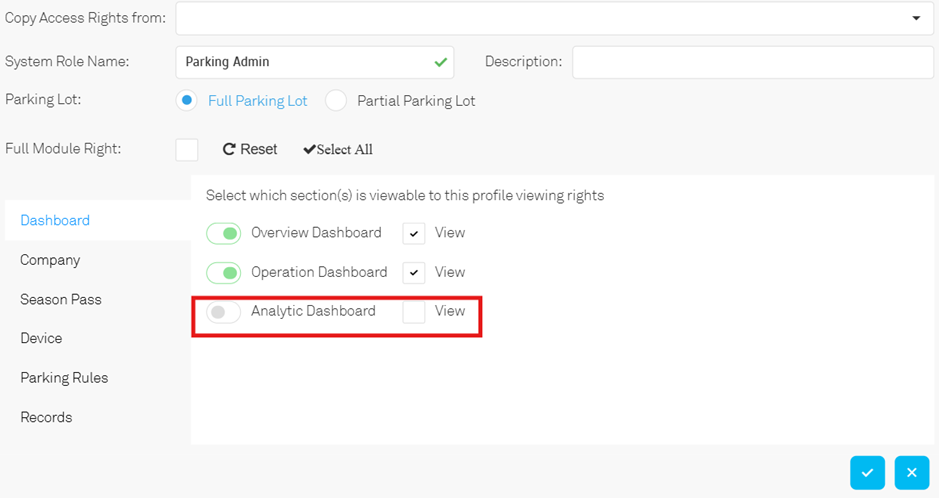Toggle the Operation Dashboard switch
The height and width of the screenshot is (498, 939).
223,273
